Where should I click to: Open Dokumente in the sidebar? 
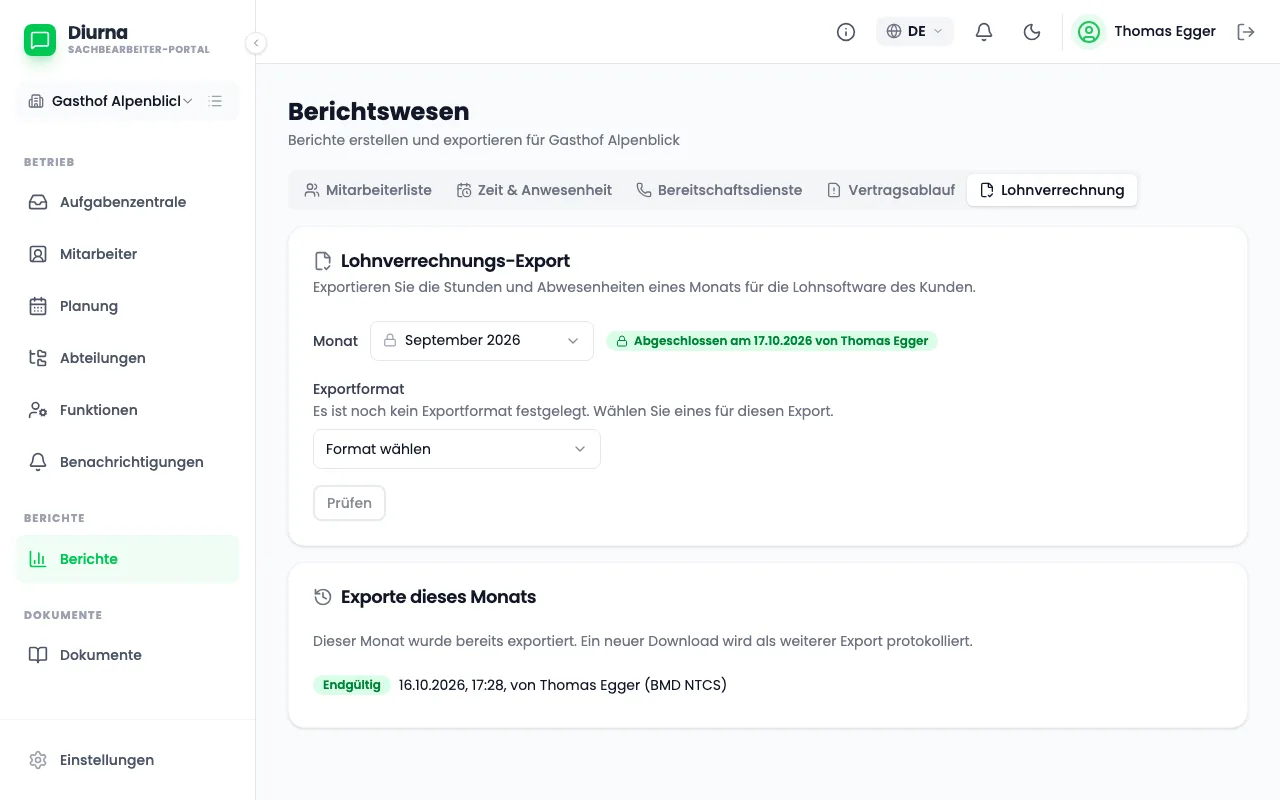click(x=128, y=655)
